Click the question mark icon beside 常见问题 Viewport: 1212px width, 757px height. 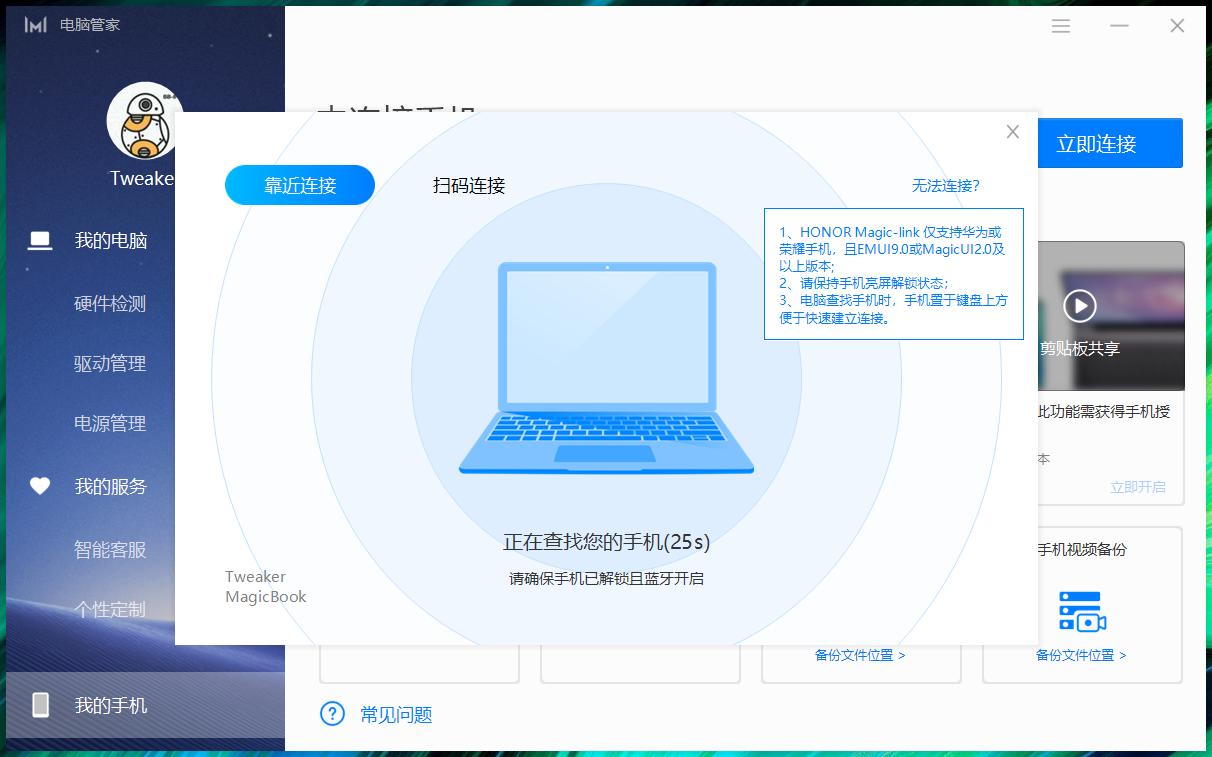coord(333,714)
